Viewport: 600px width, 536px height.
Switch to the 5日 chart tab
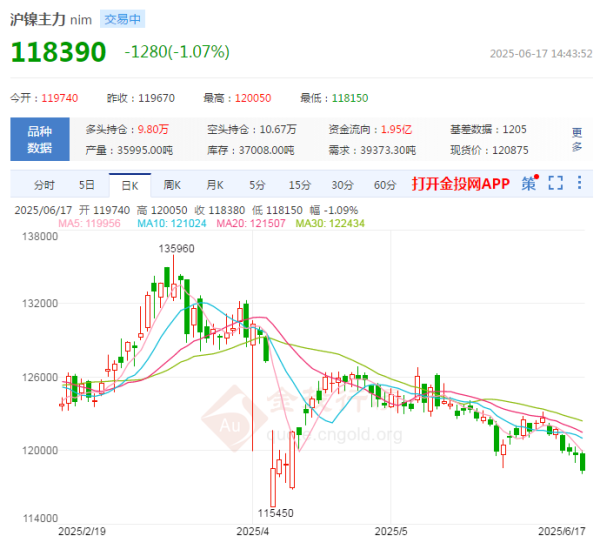click(x=86, y=185)
